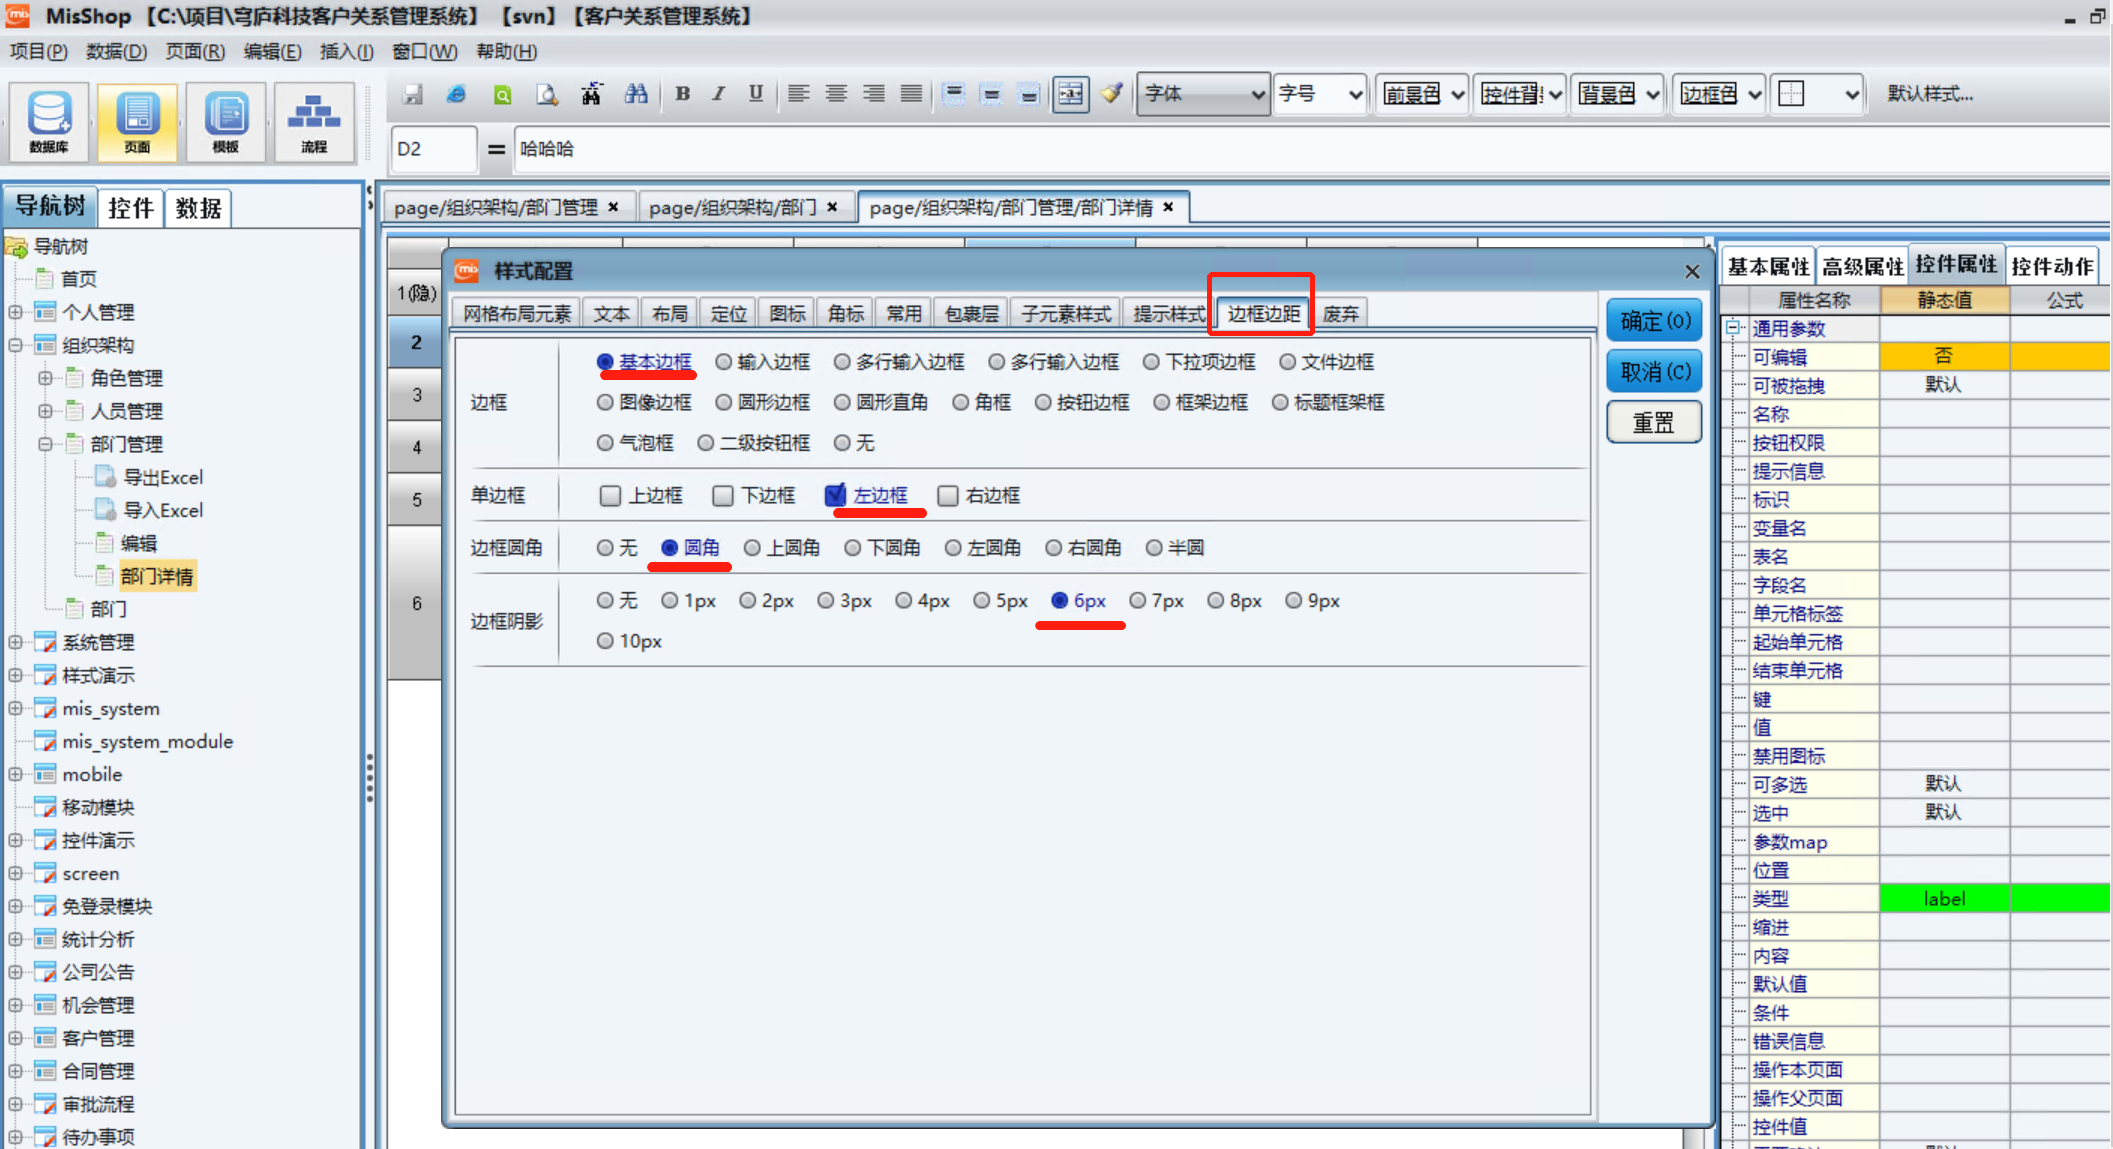Open the 背景色 background color dropdown
Viewport: 2113px width, 1149px height.
[1617, 94]
